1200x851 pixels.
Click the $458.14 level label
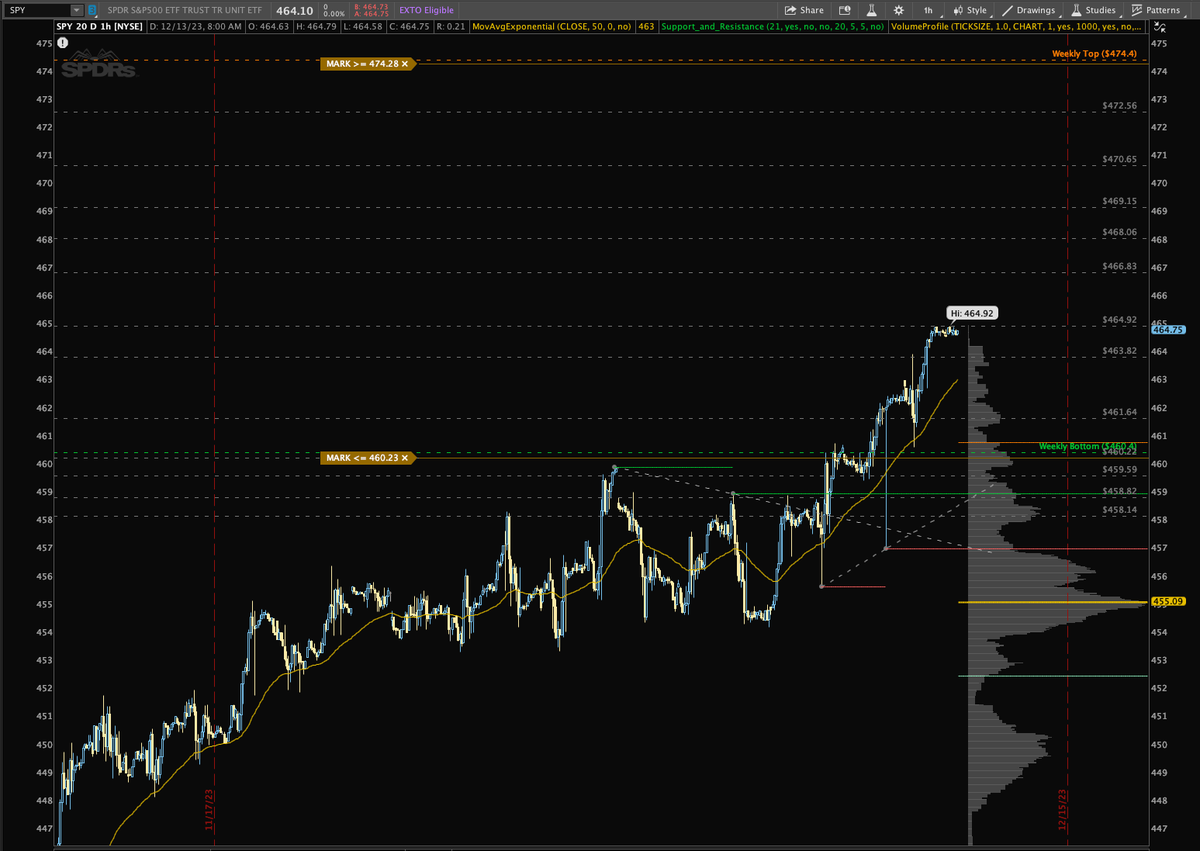[1120, 510]
